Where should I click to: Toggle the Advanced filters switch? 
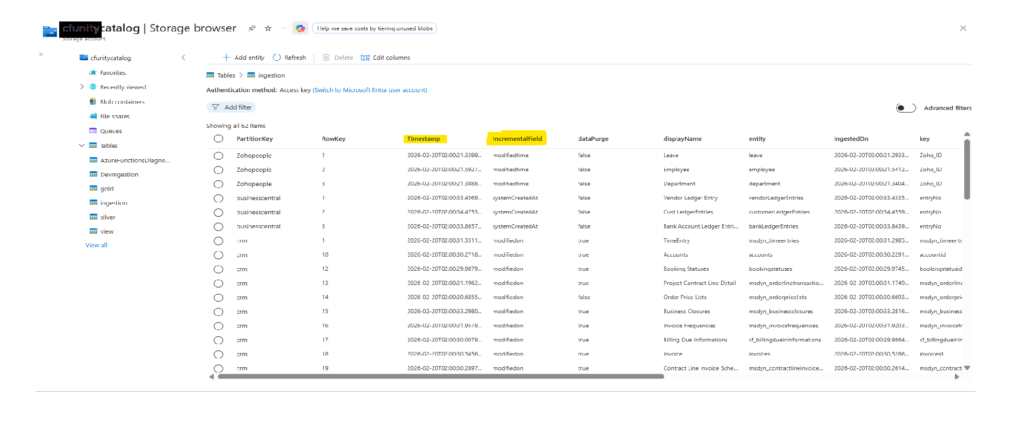pos(905,108)
